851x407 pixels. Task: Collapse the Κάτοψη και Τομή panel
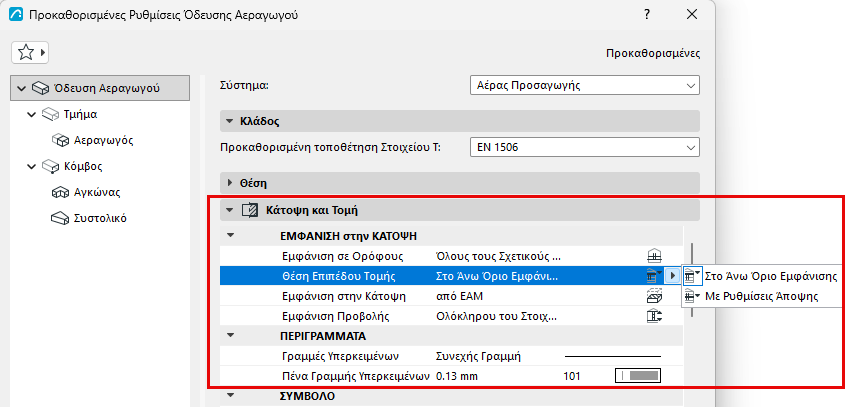[x=230, y=210]
